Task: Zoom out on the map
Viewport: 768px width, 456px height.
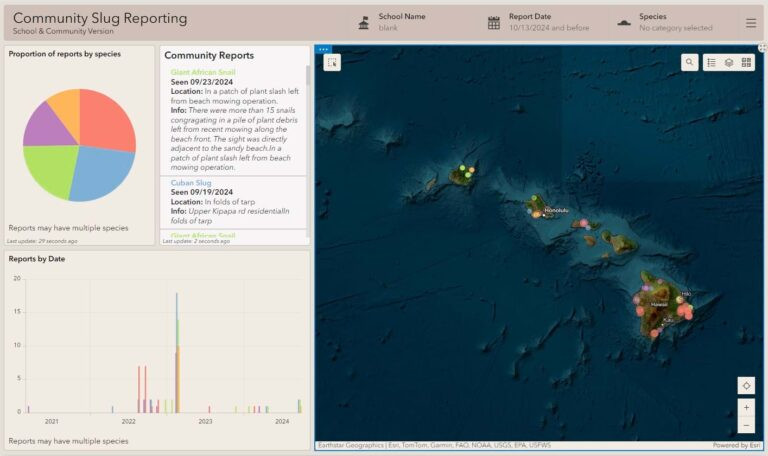Action: pos(746,425)
